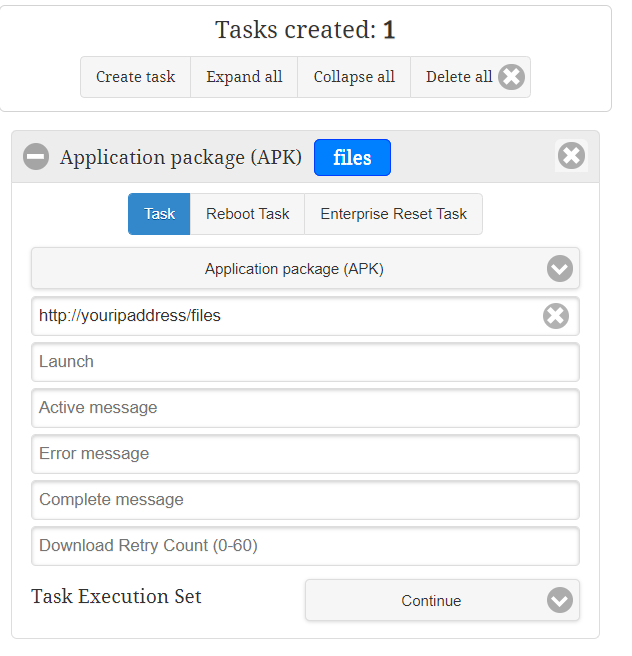Click the Tasks created: 1 heading

click(305, 30)
